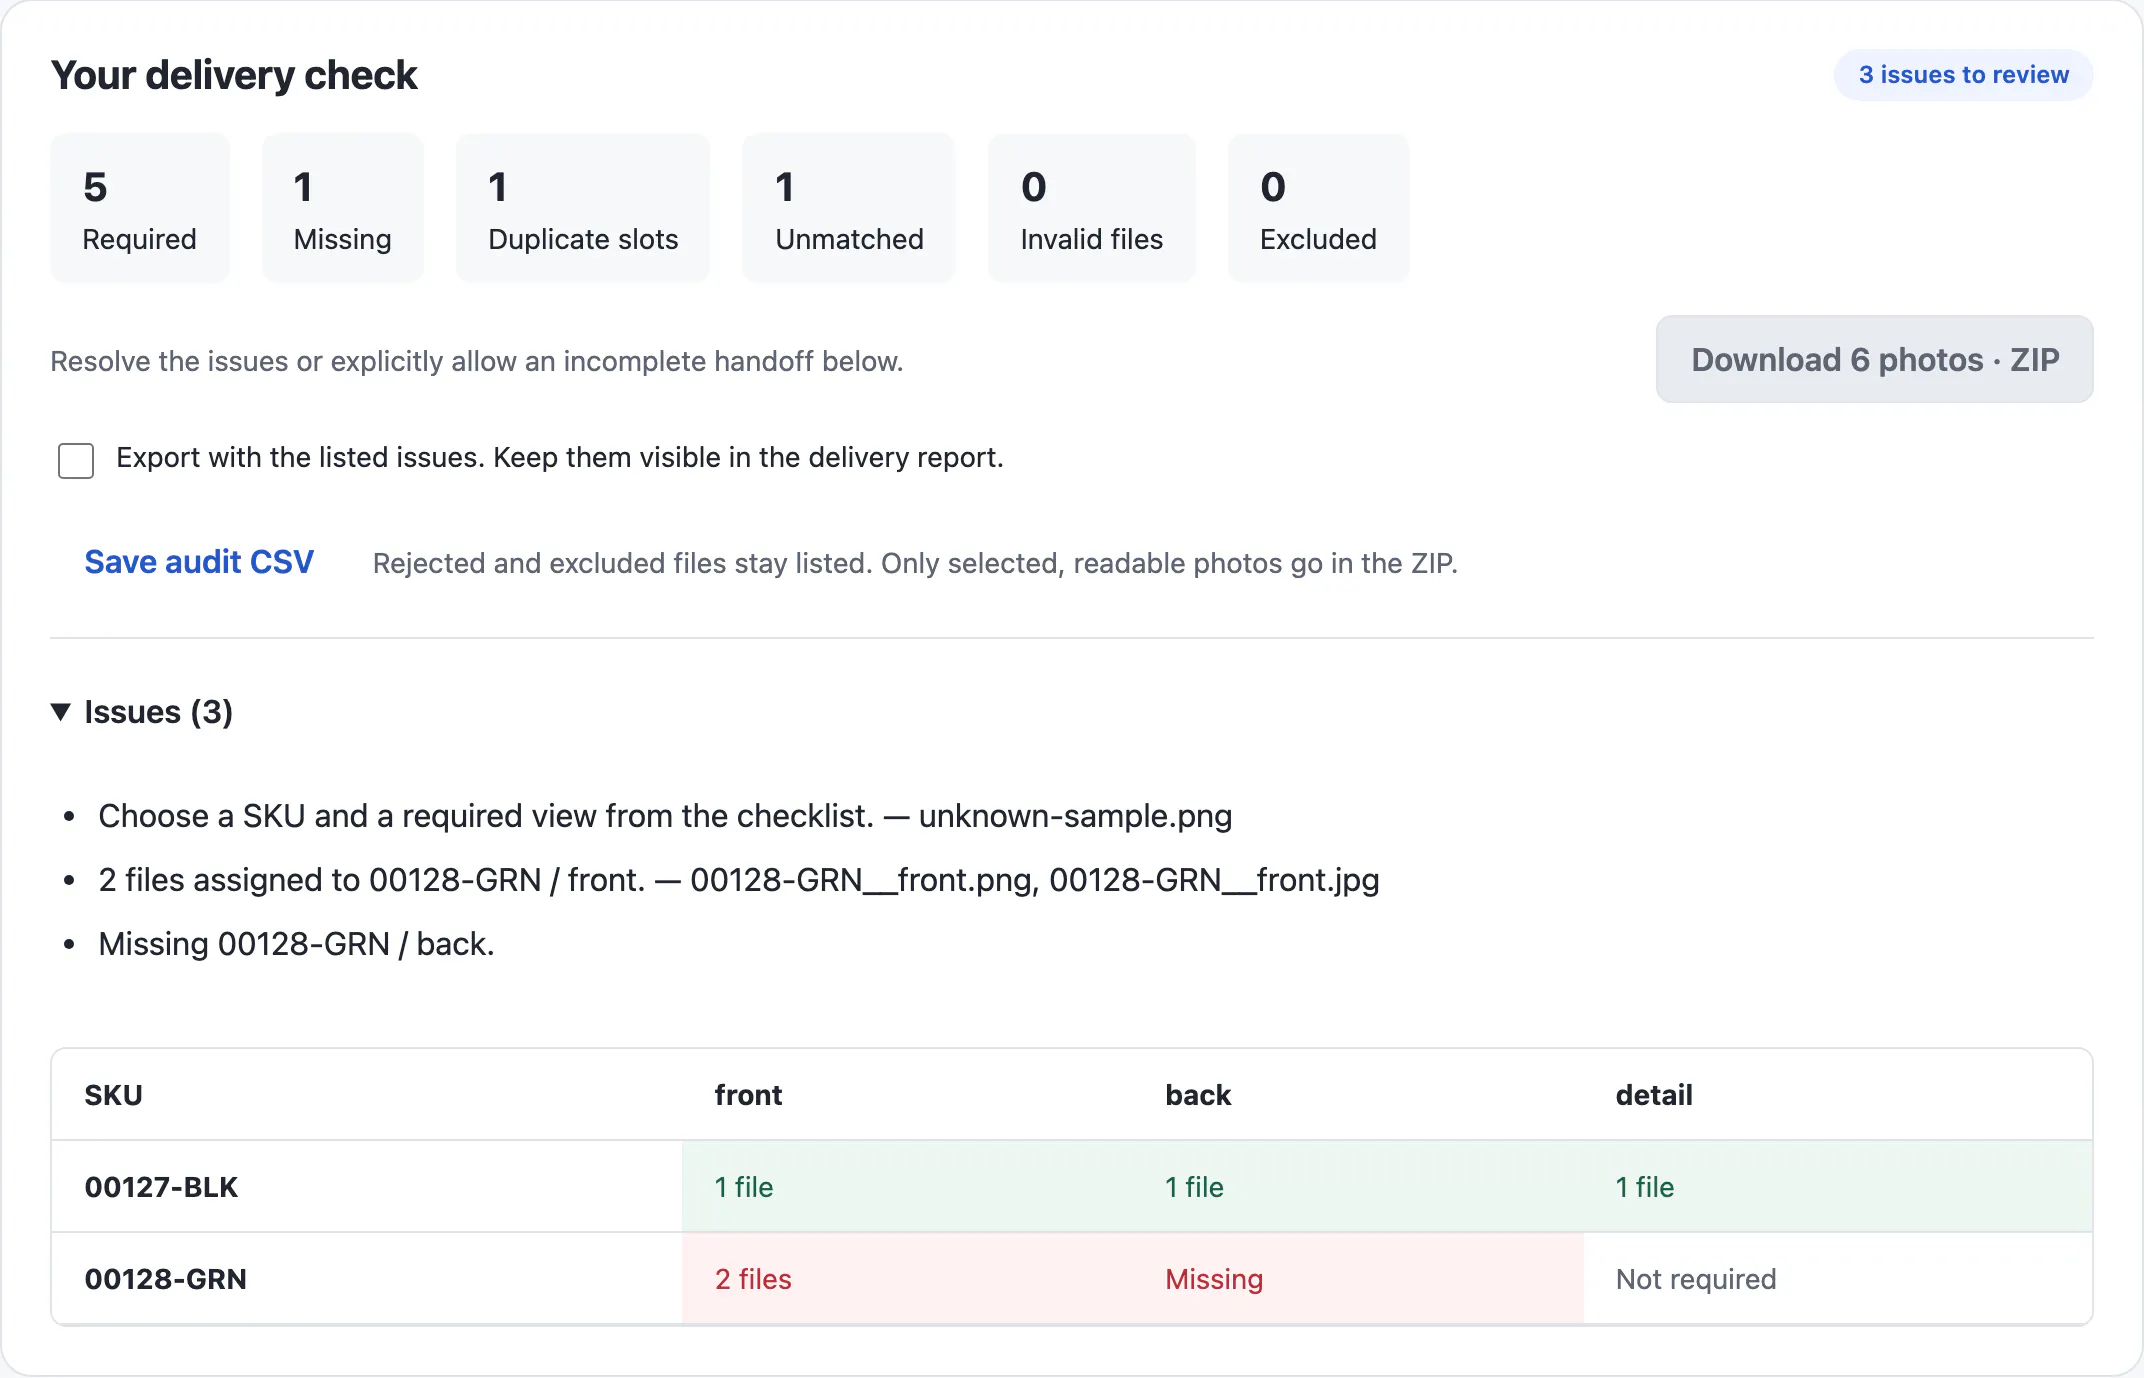
Task: Select the 0 Invalid files summary card
Action: point(1092,208)
